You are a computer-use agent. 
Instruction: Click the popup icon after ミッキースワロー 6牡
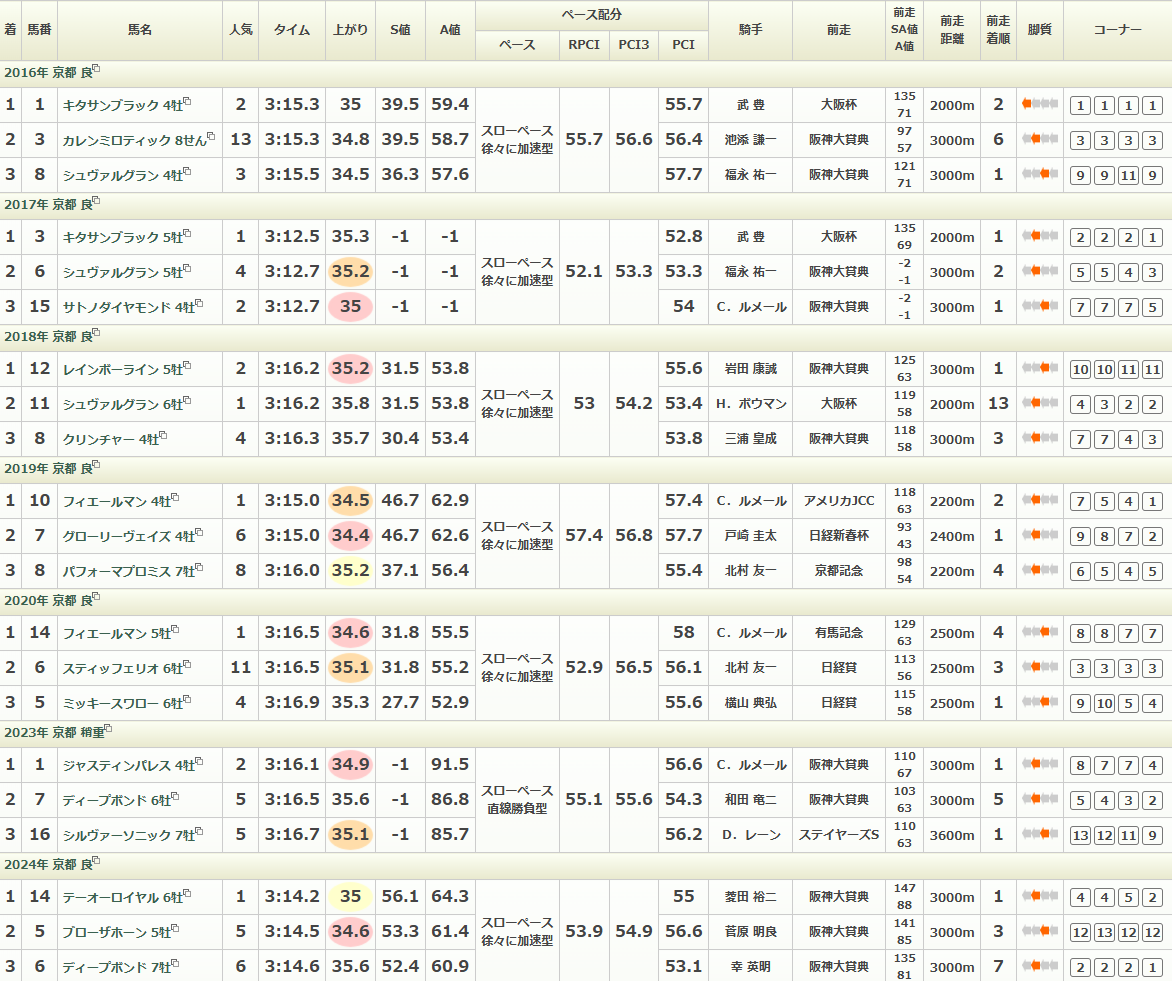pos(187,701)
